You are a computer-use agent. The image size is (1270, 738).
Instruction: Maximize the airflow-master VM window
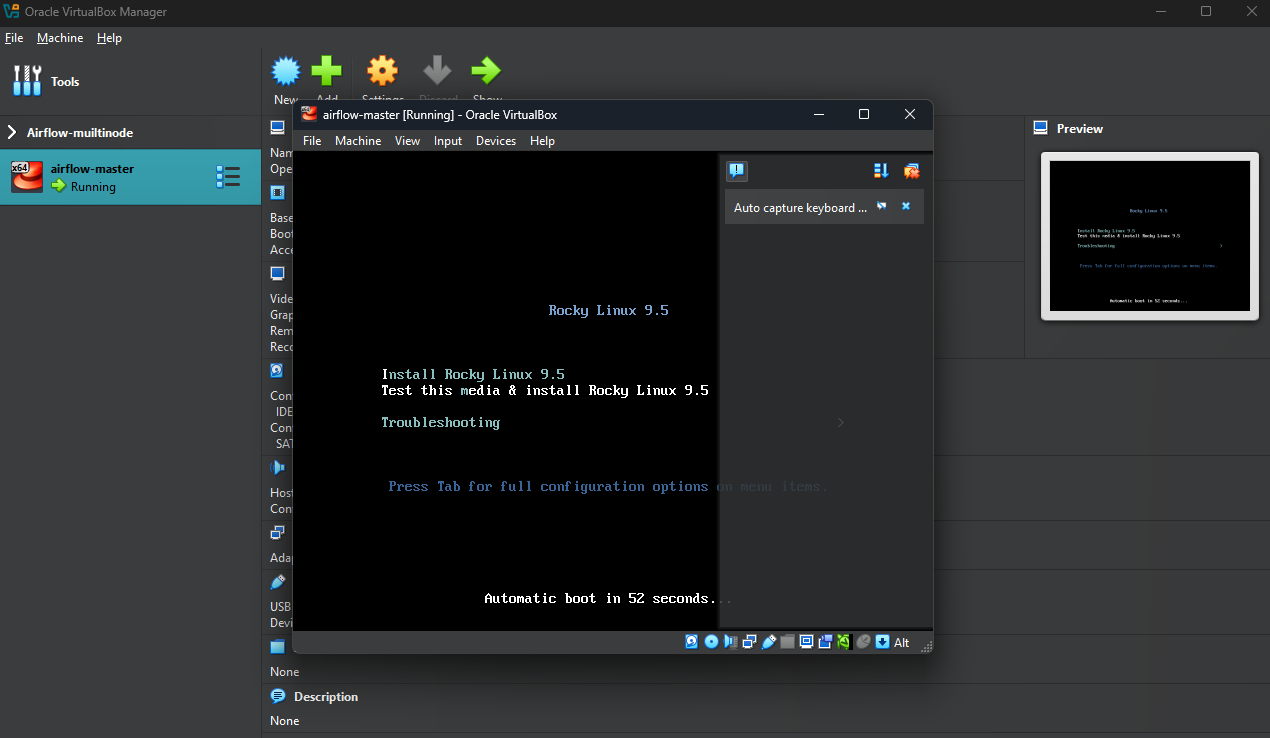(864, 114)
